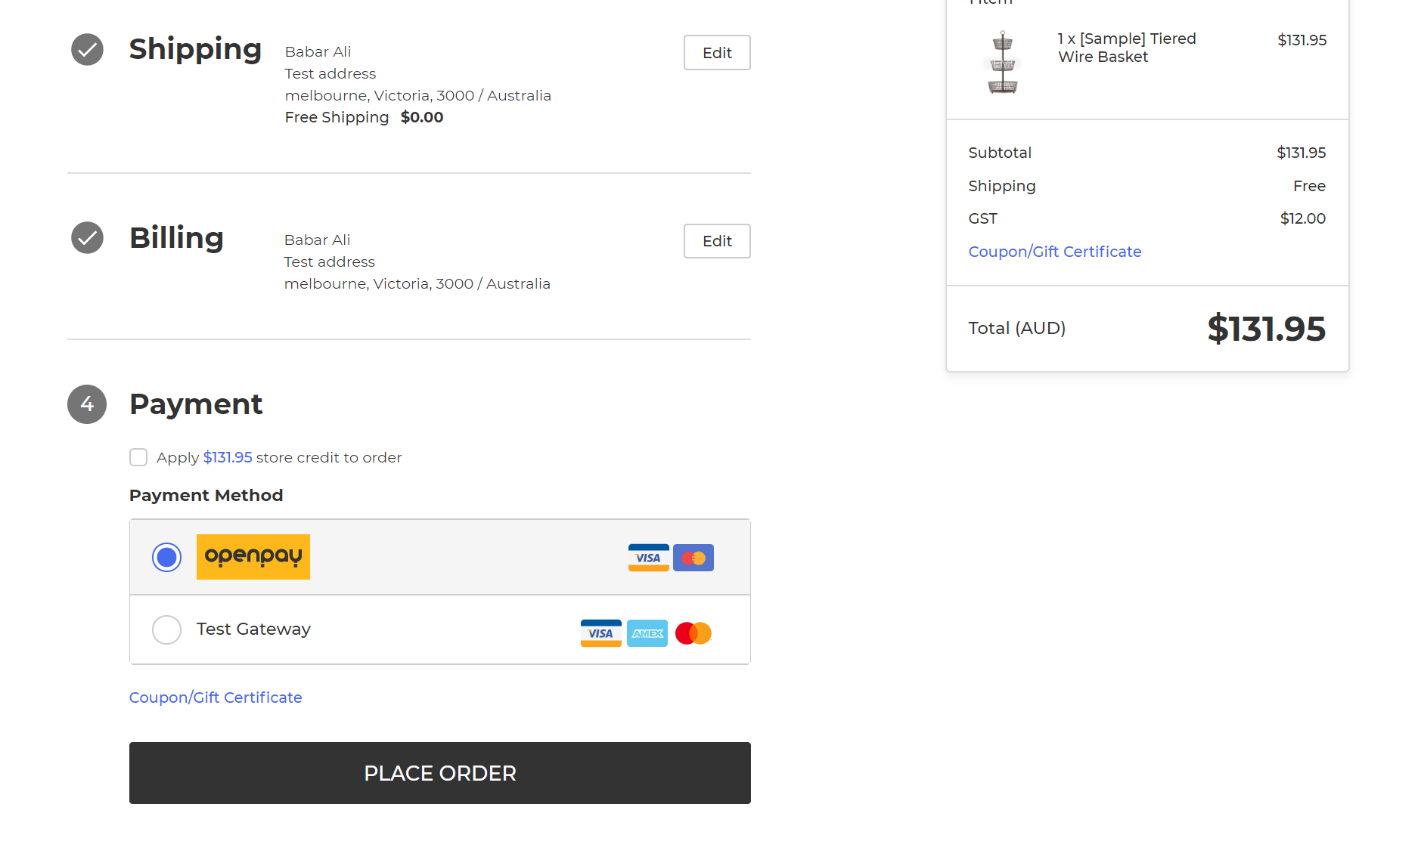Open Coupon/Gift Certificate link in order summary
Image resolution: width=1418 pixels, height=863 pixels.
[1054, 252]
